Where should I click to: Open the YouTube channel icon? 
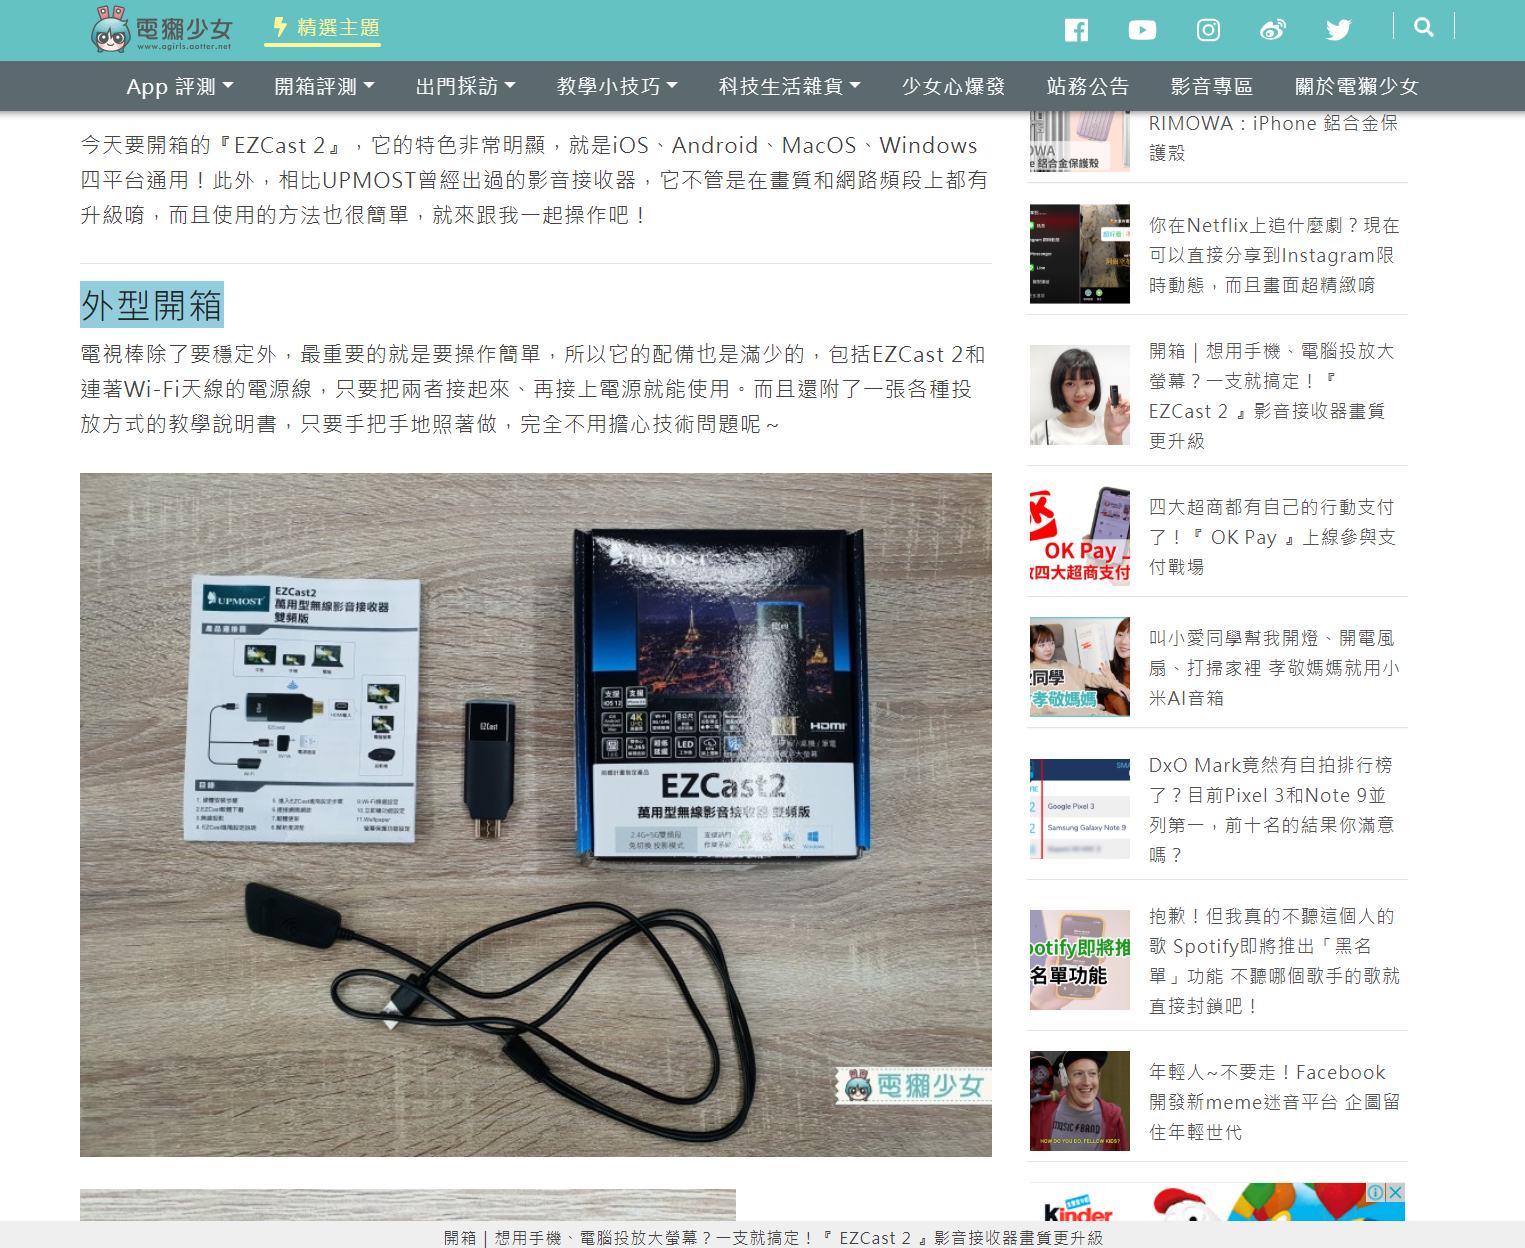click(x=1142, y=30)
